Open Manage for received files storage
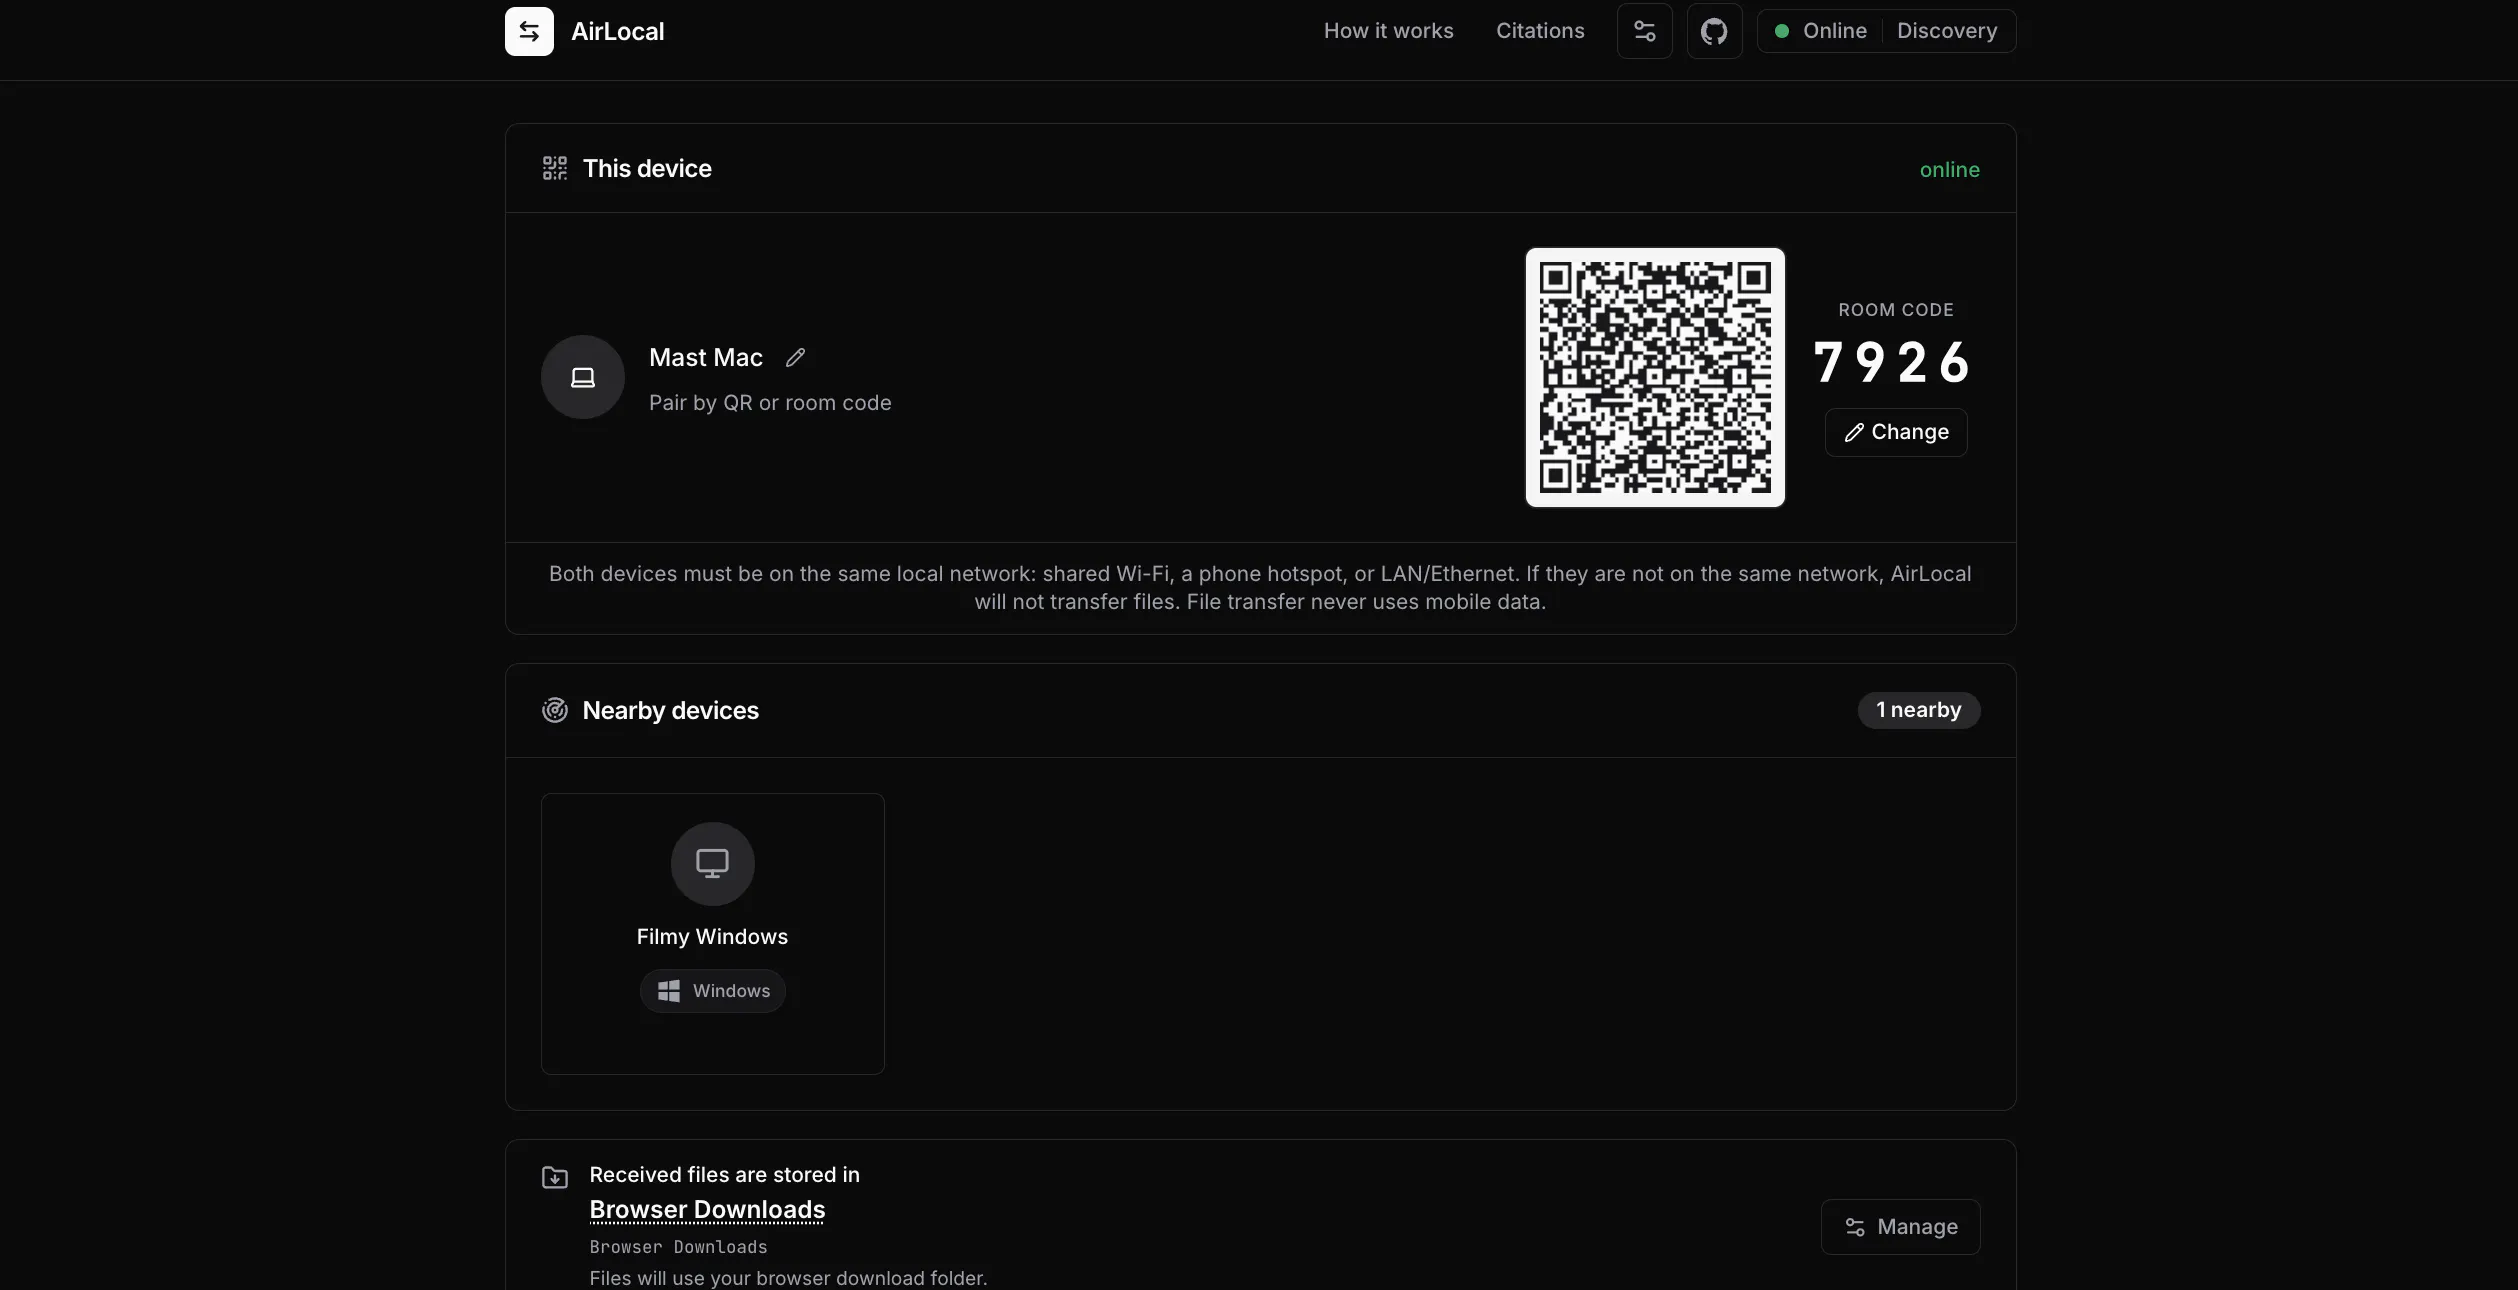This screenshot has height=1290, width=2518. (x=1901, y=1227)
